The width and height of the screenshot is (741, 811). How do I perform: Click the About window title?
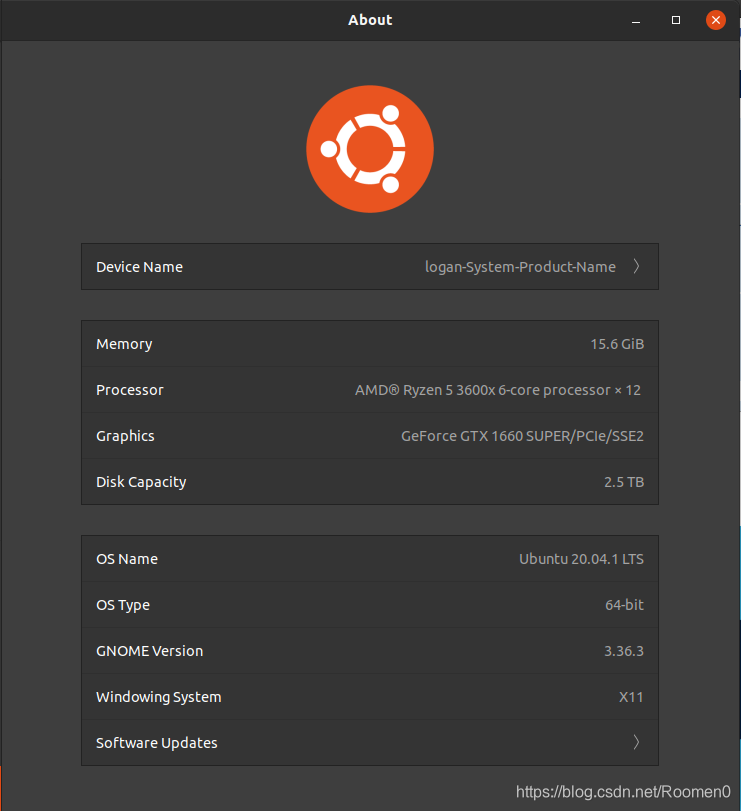(370, 20)
